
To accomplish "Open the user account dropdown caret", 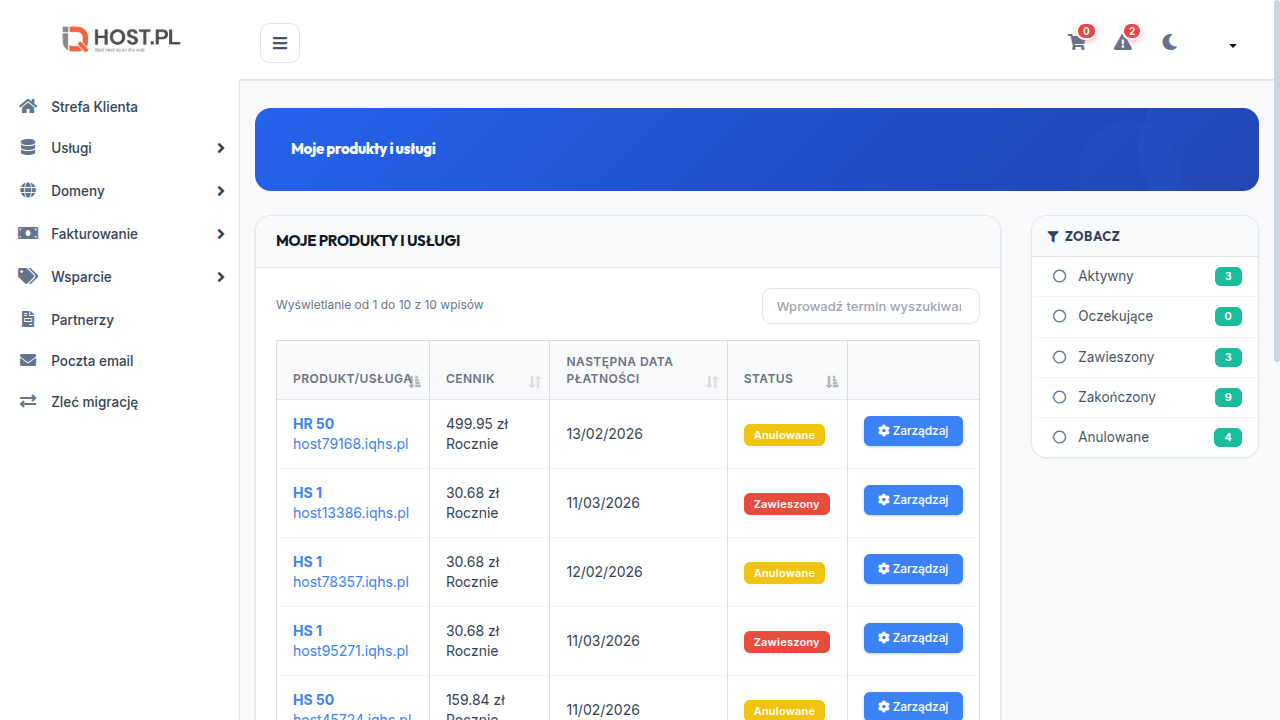I will click(x=1233, y=45).
